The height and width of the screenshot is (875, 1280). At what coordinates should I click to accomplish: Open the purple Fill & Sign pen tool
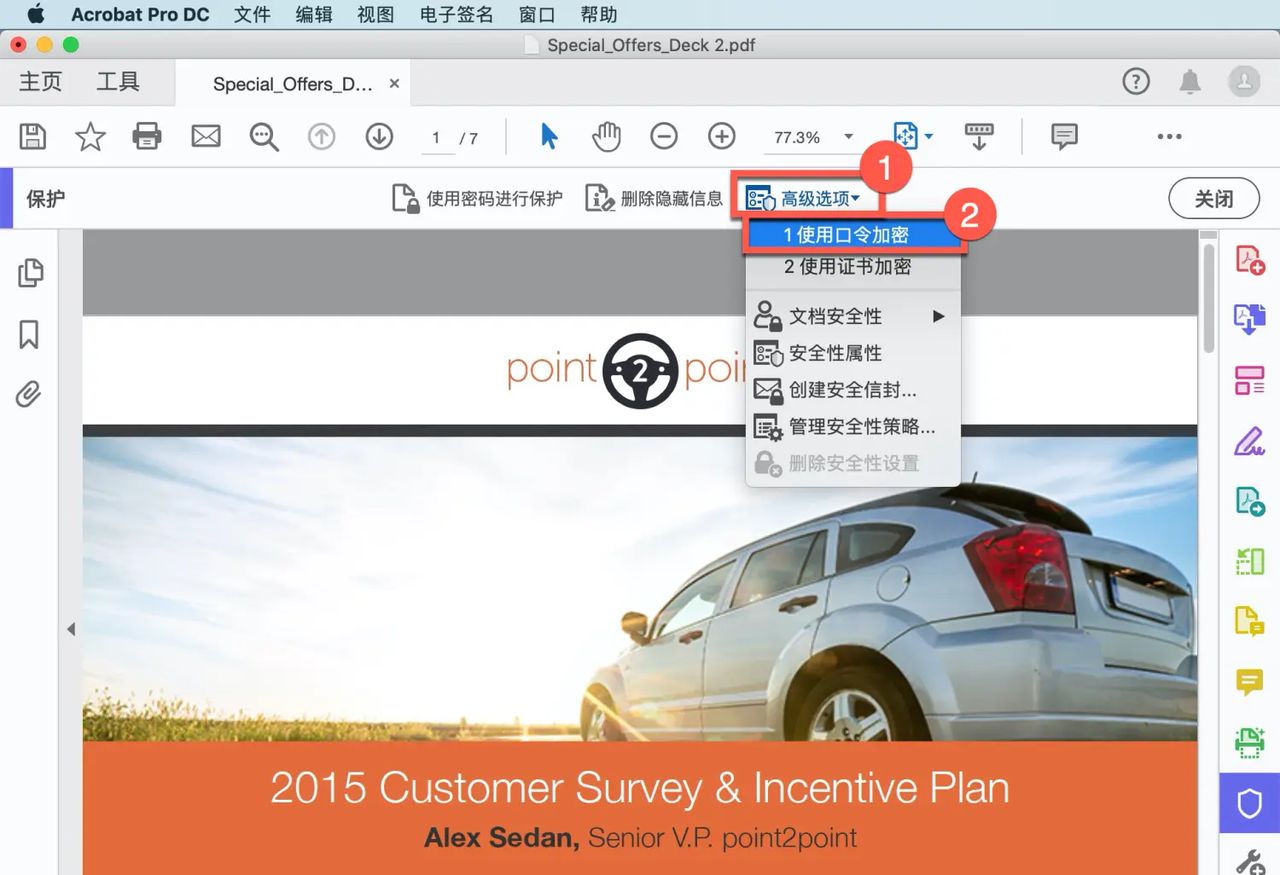click(1250, 440)
